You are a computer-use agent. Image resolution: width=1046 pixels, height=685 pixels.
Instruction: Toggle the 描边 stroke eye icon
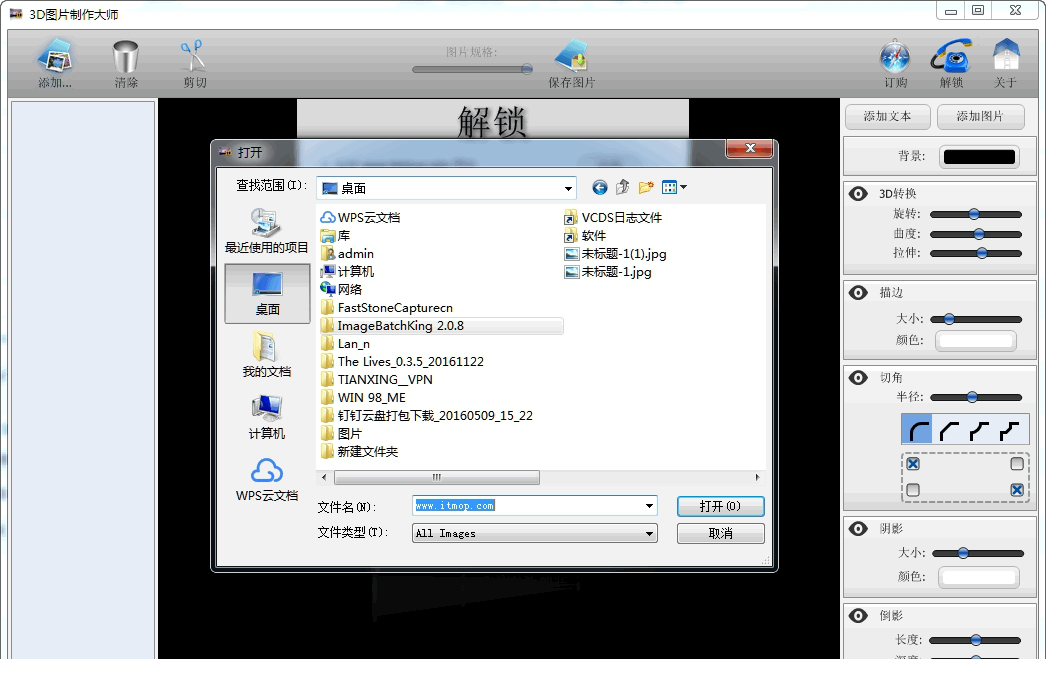click(x=858, y=292)
